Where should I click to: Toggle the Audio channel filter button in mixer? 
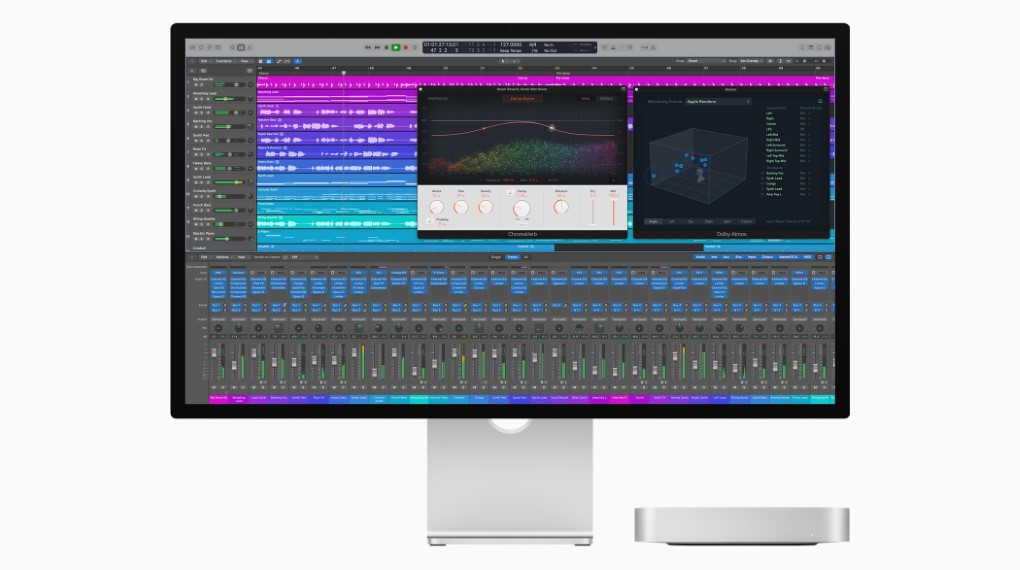coord(701,257)
